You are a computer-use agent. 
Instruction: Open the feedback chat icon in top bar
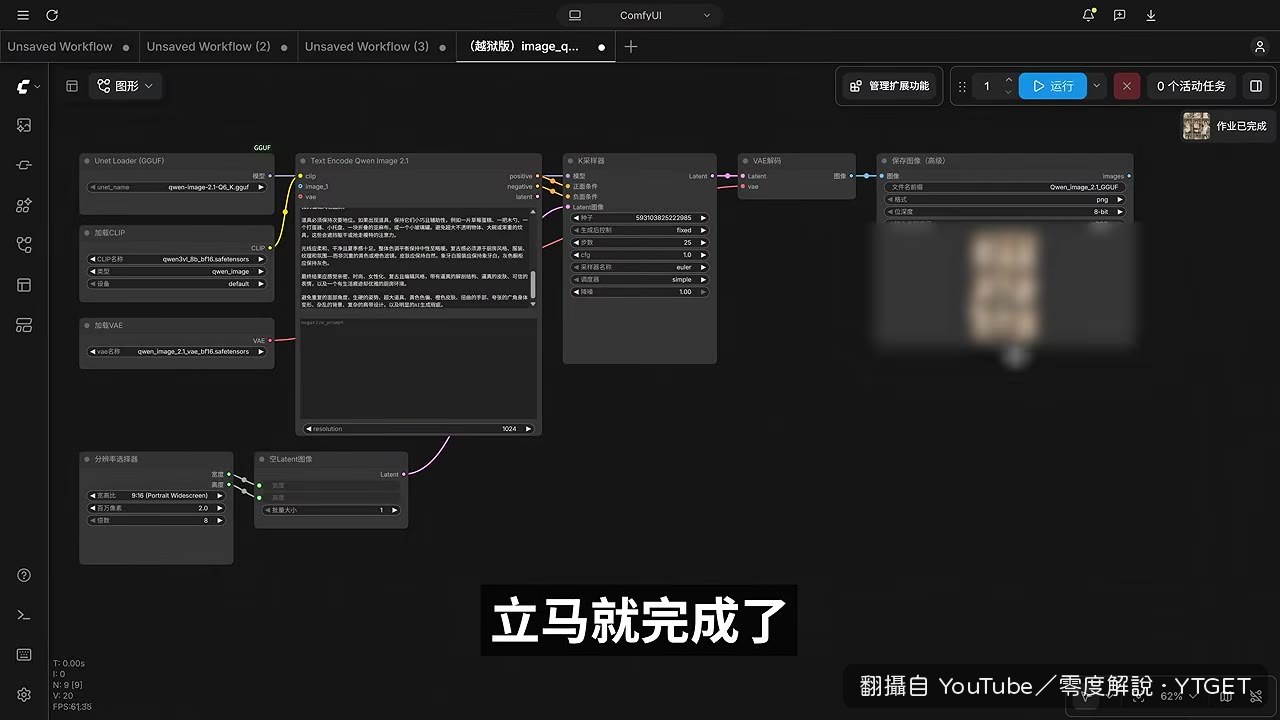[1120, 15]
